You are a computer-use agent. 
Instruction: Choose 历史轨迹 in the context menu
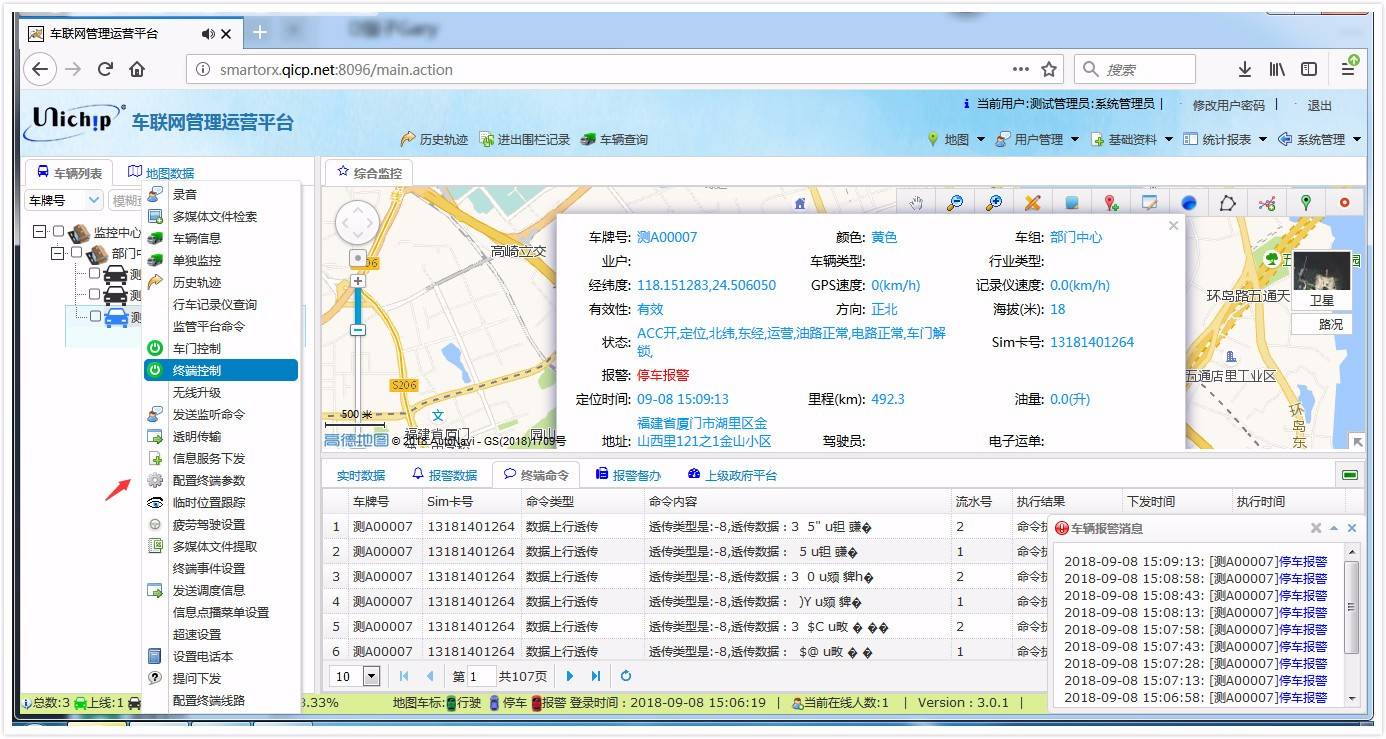pos(221,282)
